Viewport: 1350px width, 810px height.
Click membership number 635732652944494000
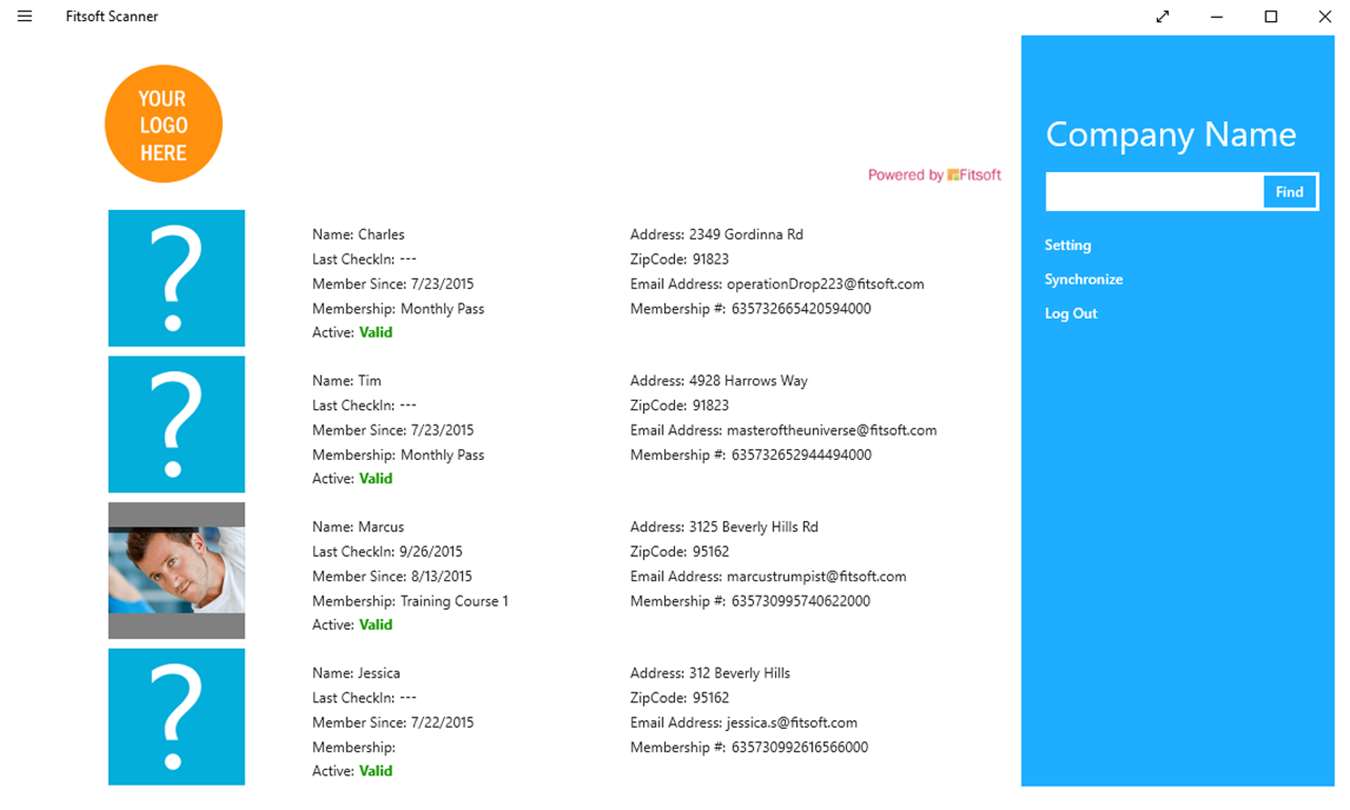[802, 454]
